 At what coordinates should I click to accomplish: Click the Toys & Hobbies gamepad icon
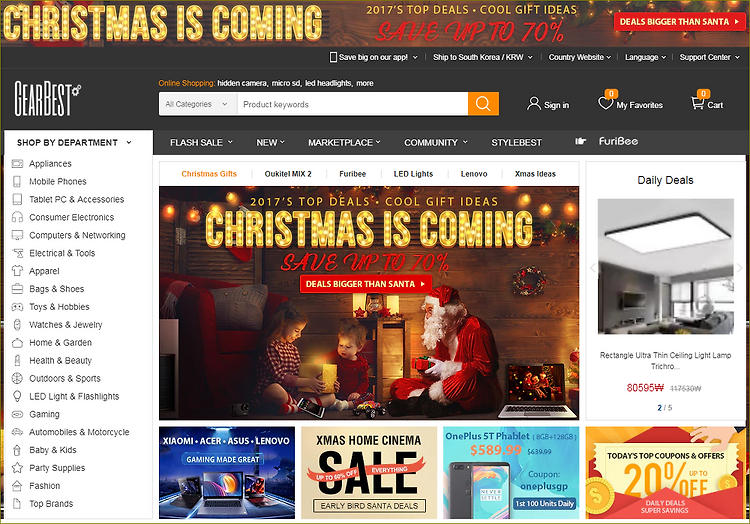tap(17, 307)
